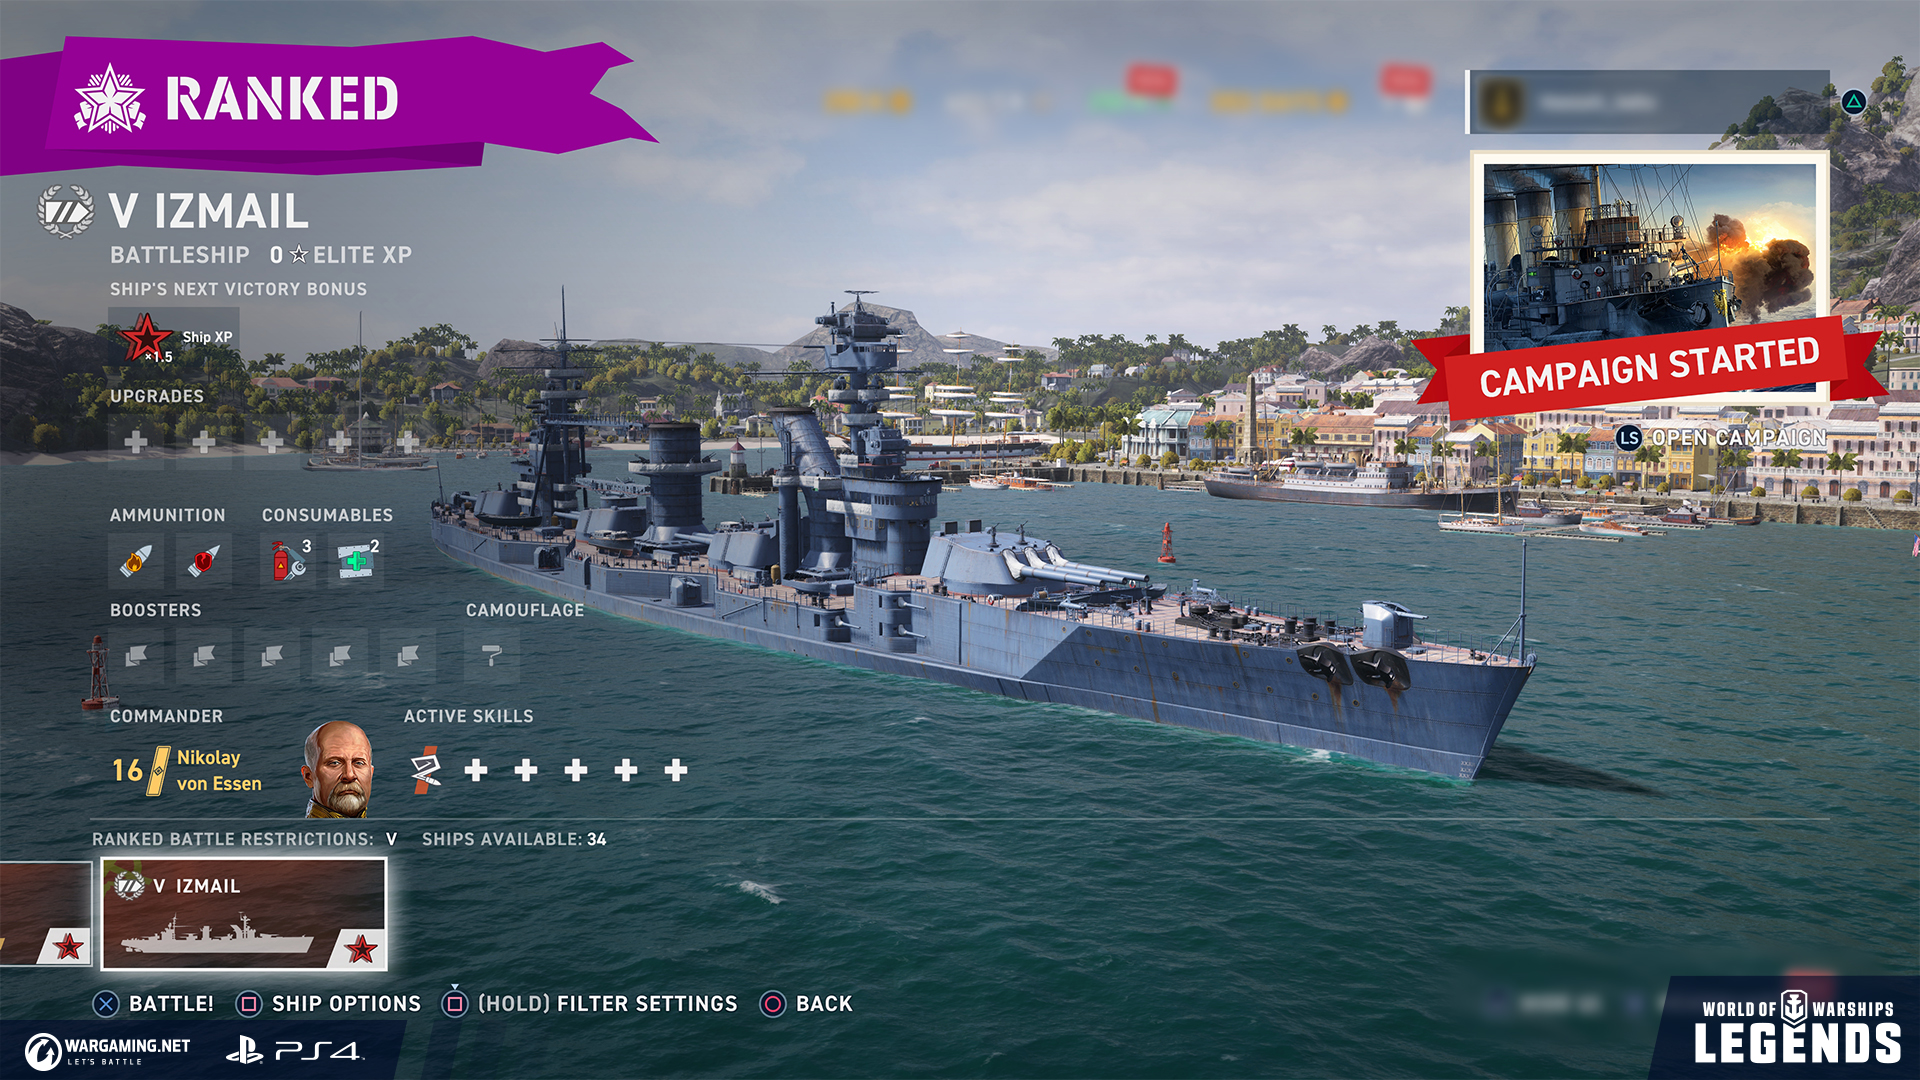Open the first empty booster flag slot
The image size is (1920, 1080).
(136, 656)
